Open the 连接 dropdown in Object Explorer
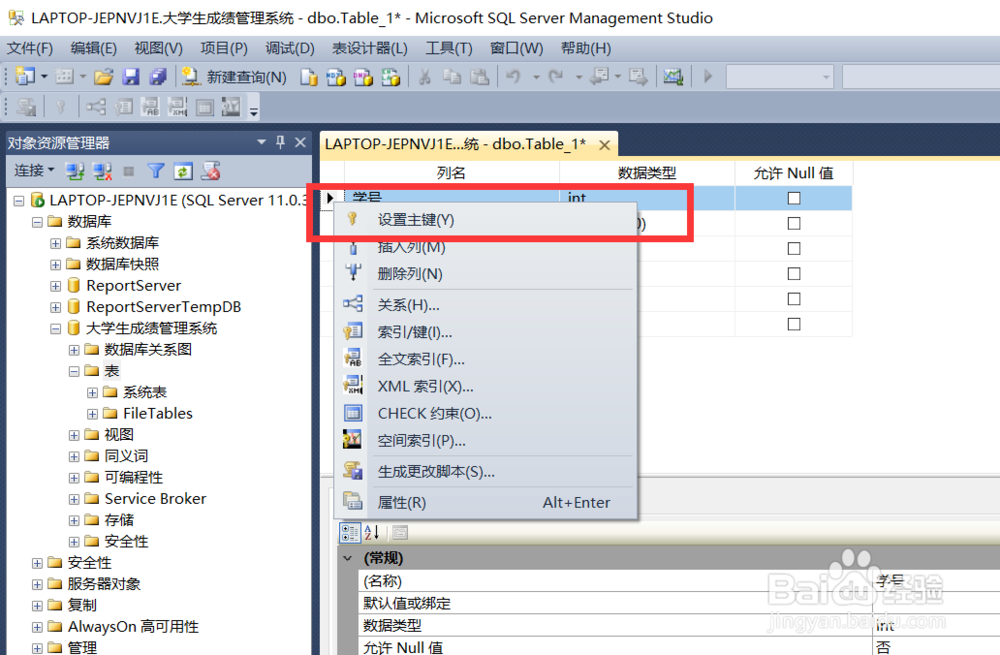This screenshot has width=1000, height=655. 34,170
